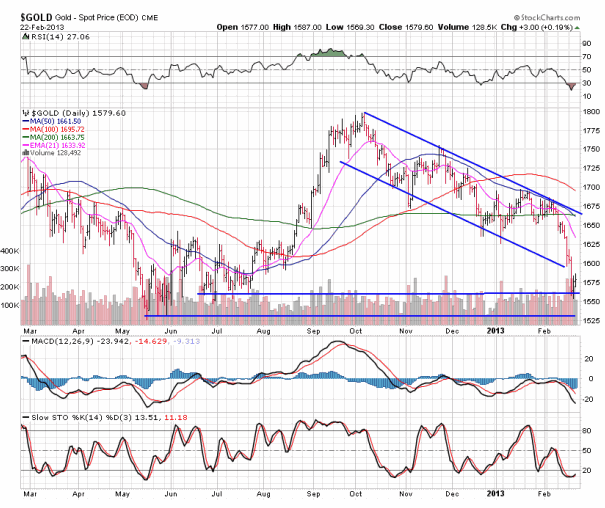Image resolution: width=605 pixels, height=508 pixels.
Task: Click the 400K volume label on left axis
Action: tap(10, 251)
